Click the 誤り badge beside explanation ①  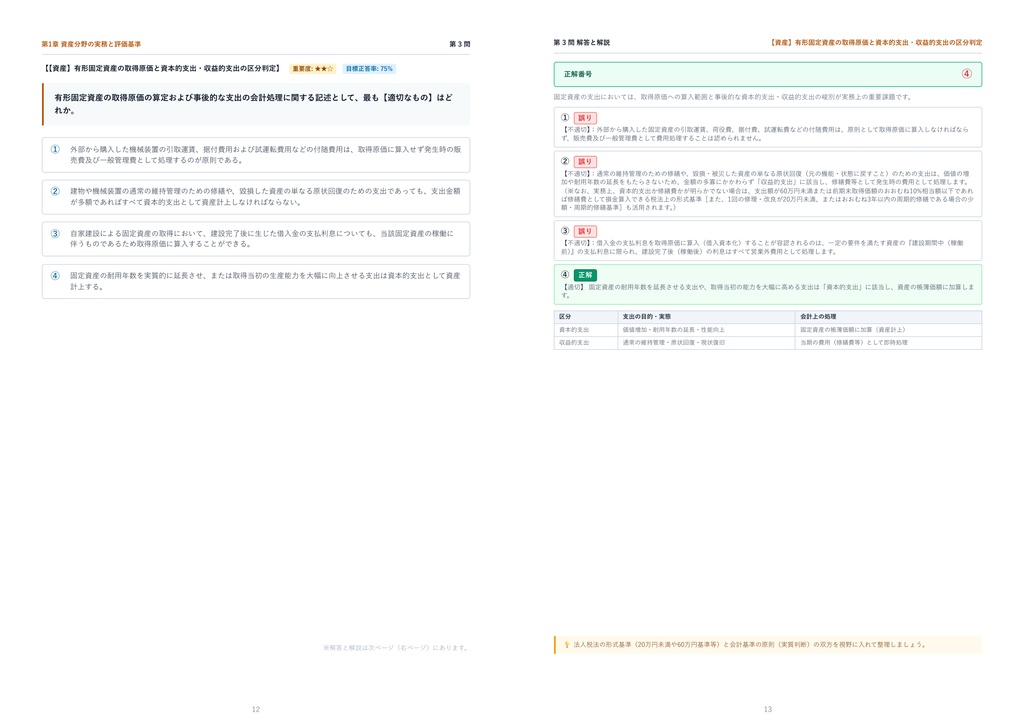pos(585,118)
